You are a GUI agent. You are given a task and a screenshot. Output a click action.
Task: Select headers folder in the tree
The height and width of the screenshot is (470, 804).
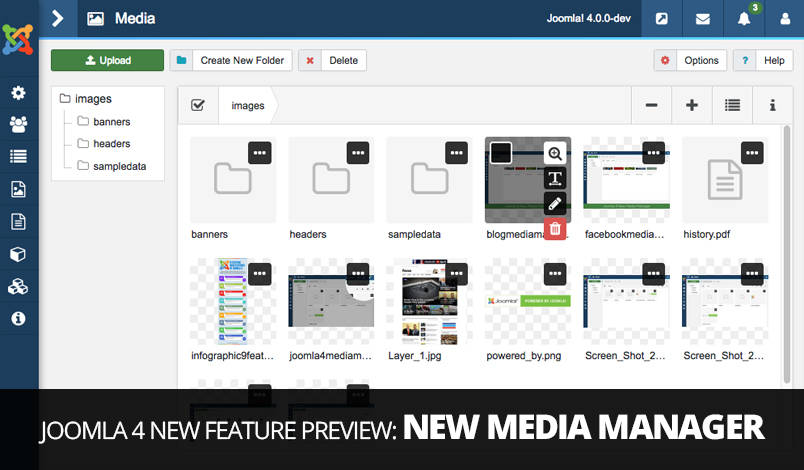[x=104, y=144]
